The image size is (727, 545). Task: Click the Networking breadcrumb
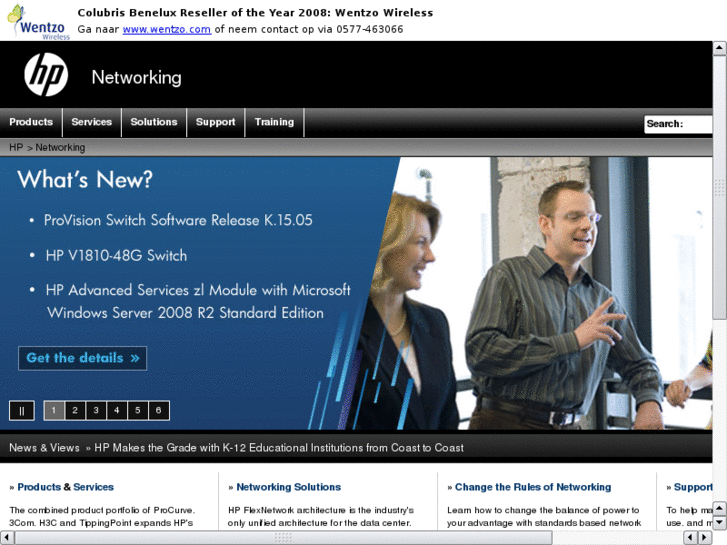(x=60, y=147)
